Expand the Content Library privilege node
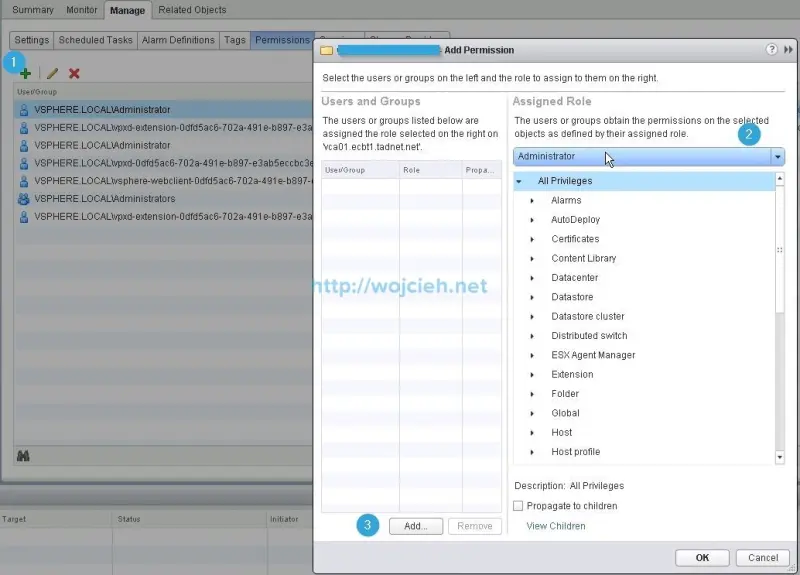This screenshot has height=575, width=800. pyautogui.click(x=532, y=259)
